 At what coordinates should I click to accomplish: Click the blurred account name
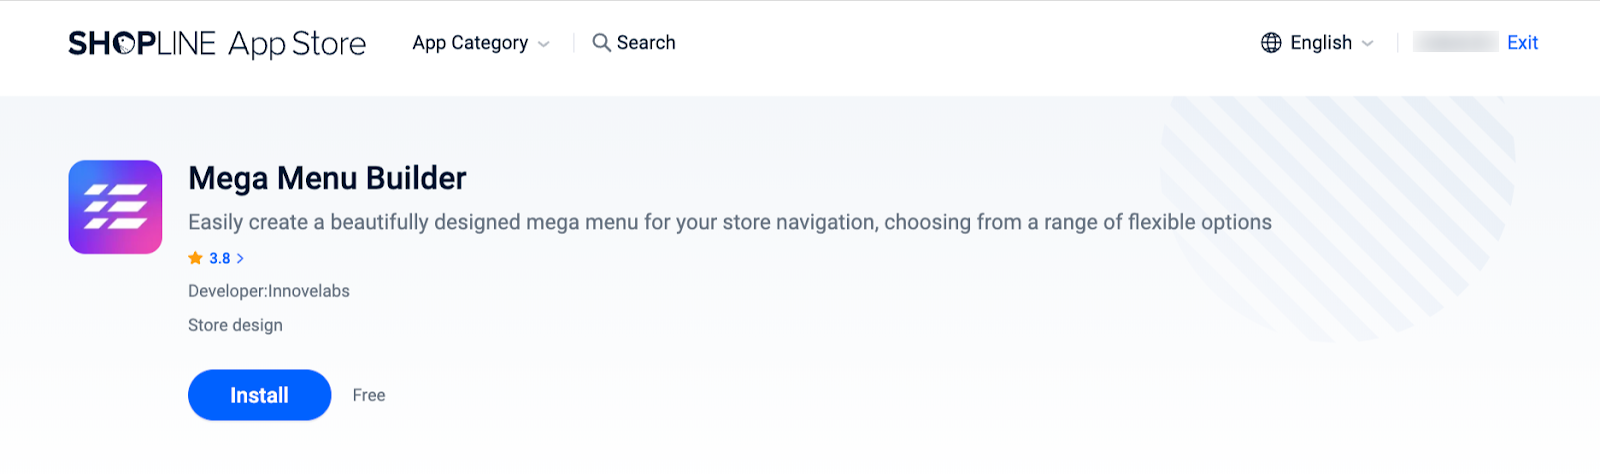[1455, 42]
